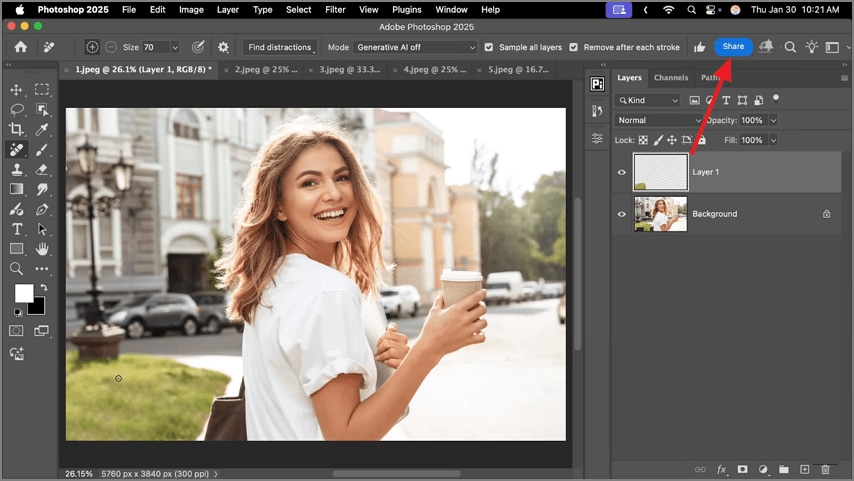This screenshot has height=481, width=854.
Task: Open layer style fx menu
Action: click(722, 469)
